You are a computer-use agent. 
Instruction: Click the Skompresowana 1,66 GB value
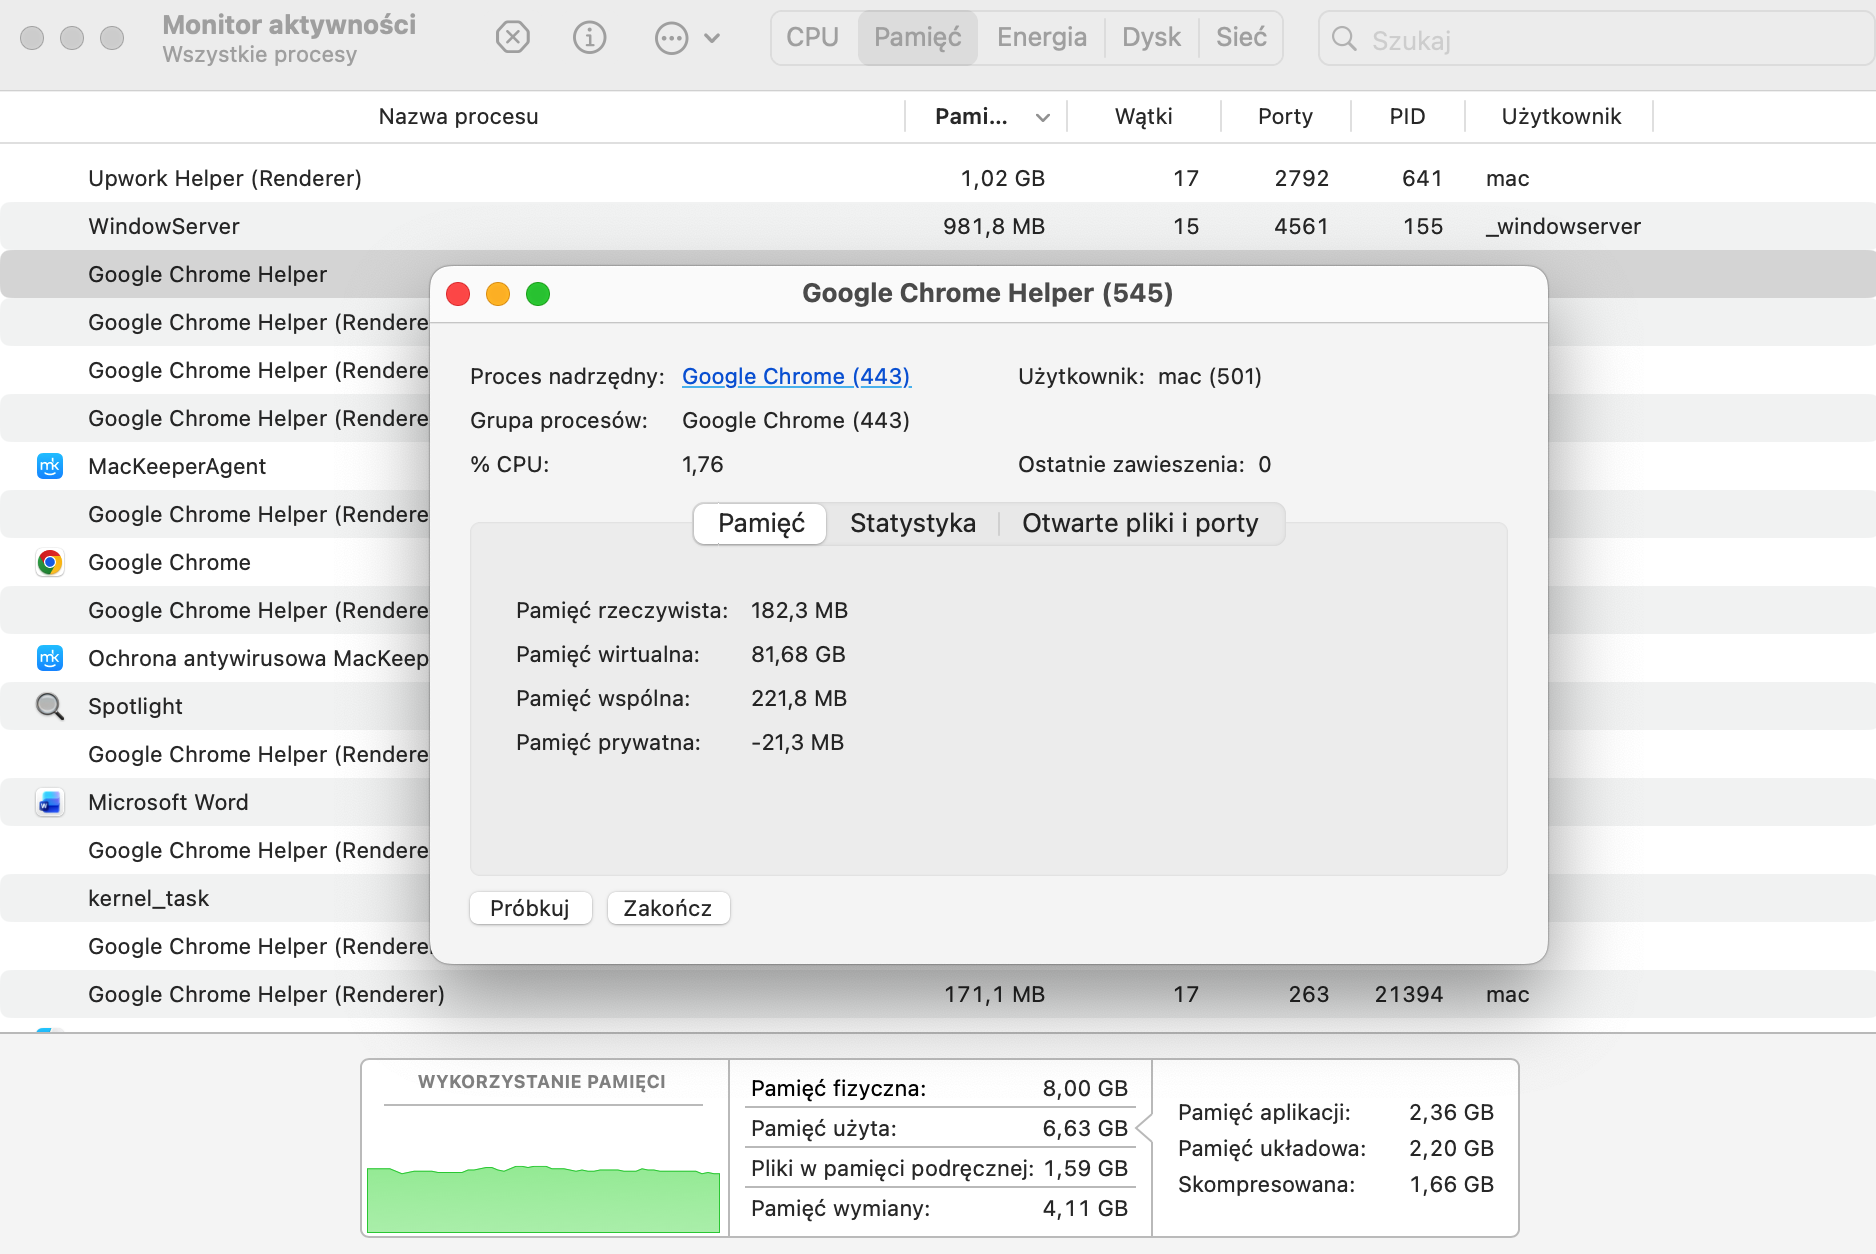pos(1451,1184)
